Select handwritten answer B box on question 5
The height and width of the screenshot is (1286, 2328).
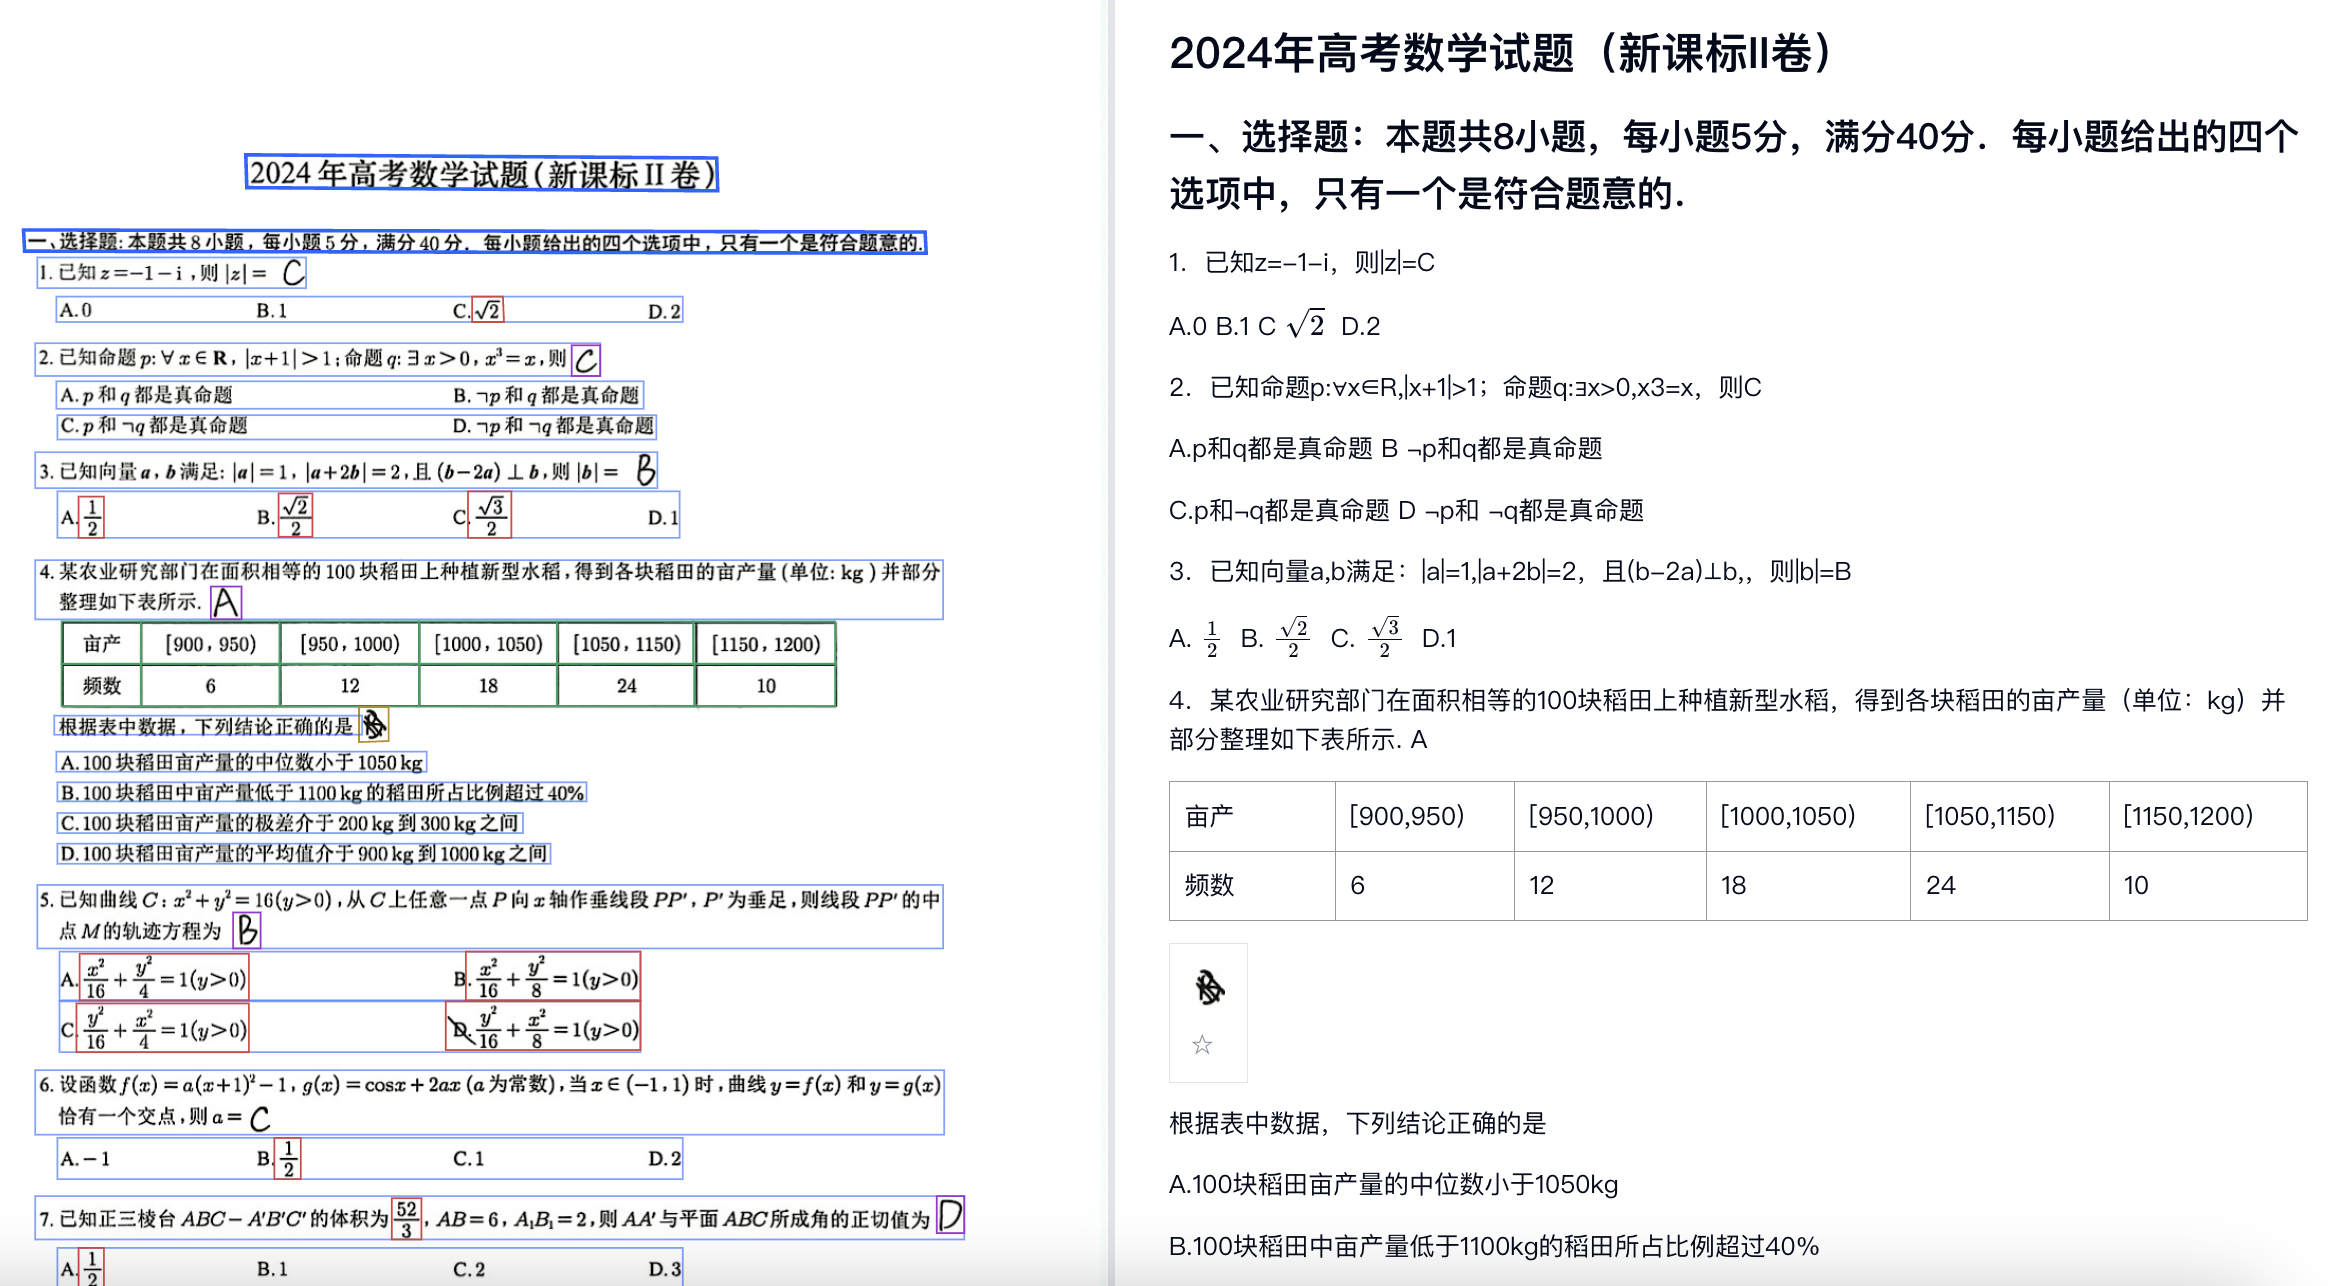(x=246, y=930)
